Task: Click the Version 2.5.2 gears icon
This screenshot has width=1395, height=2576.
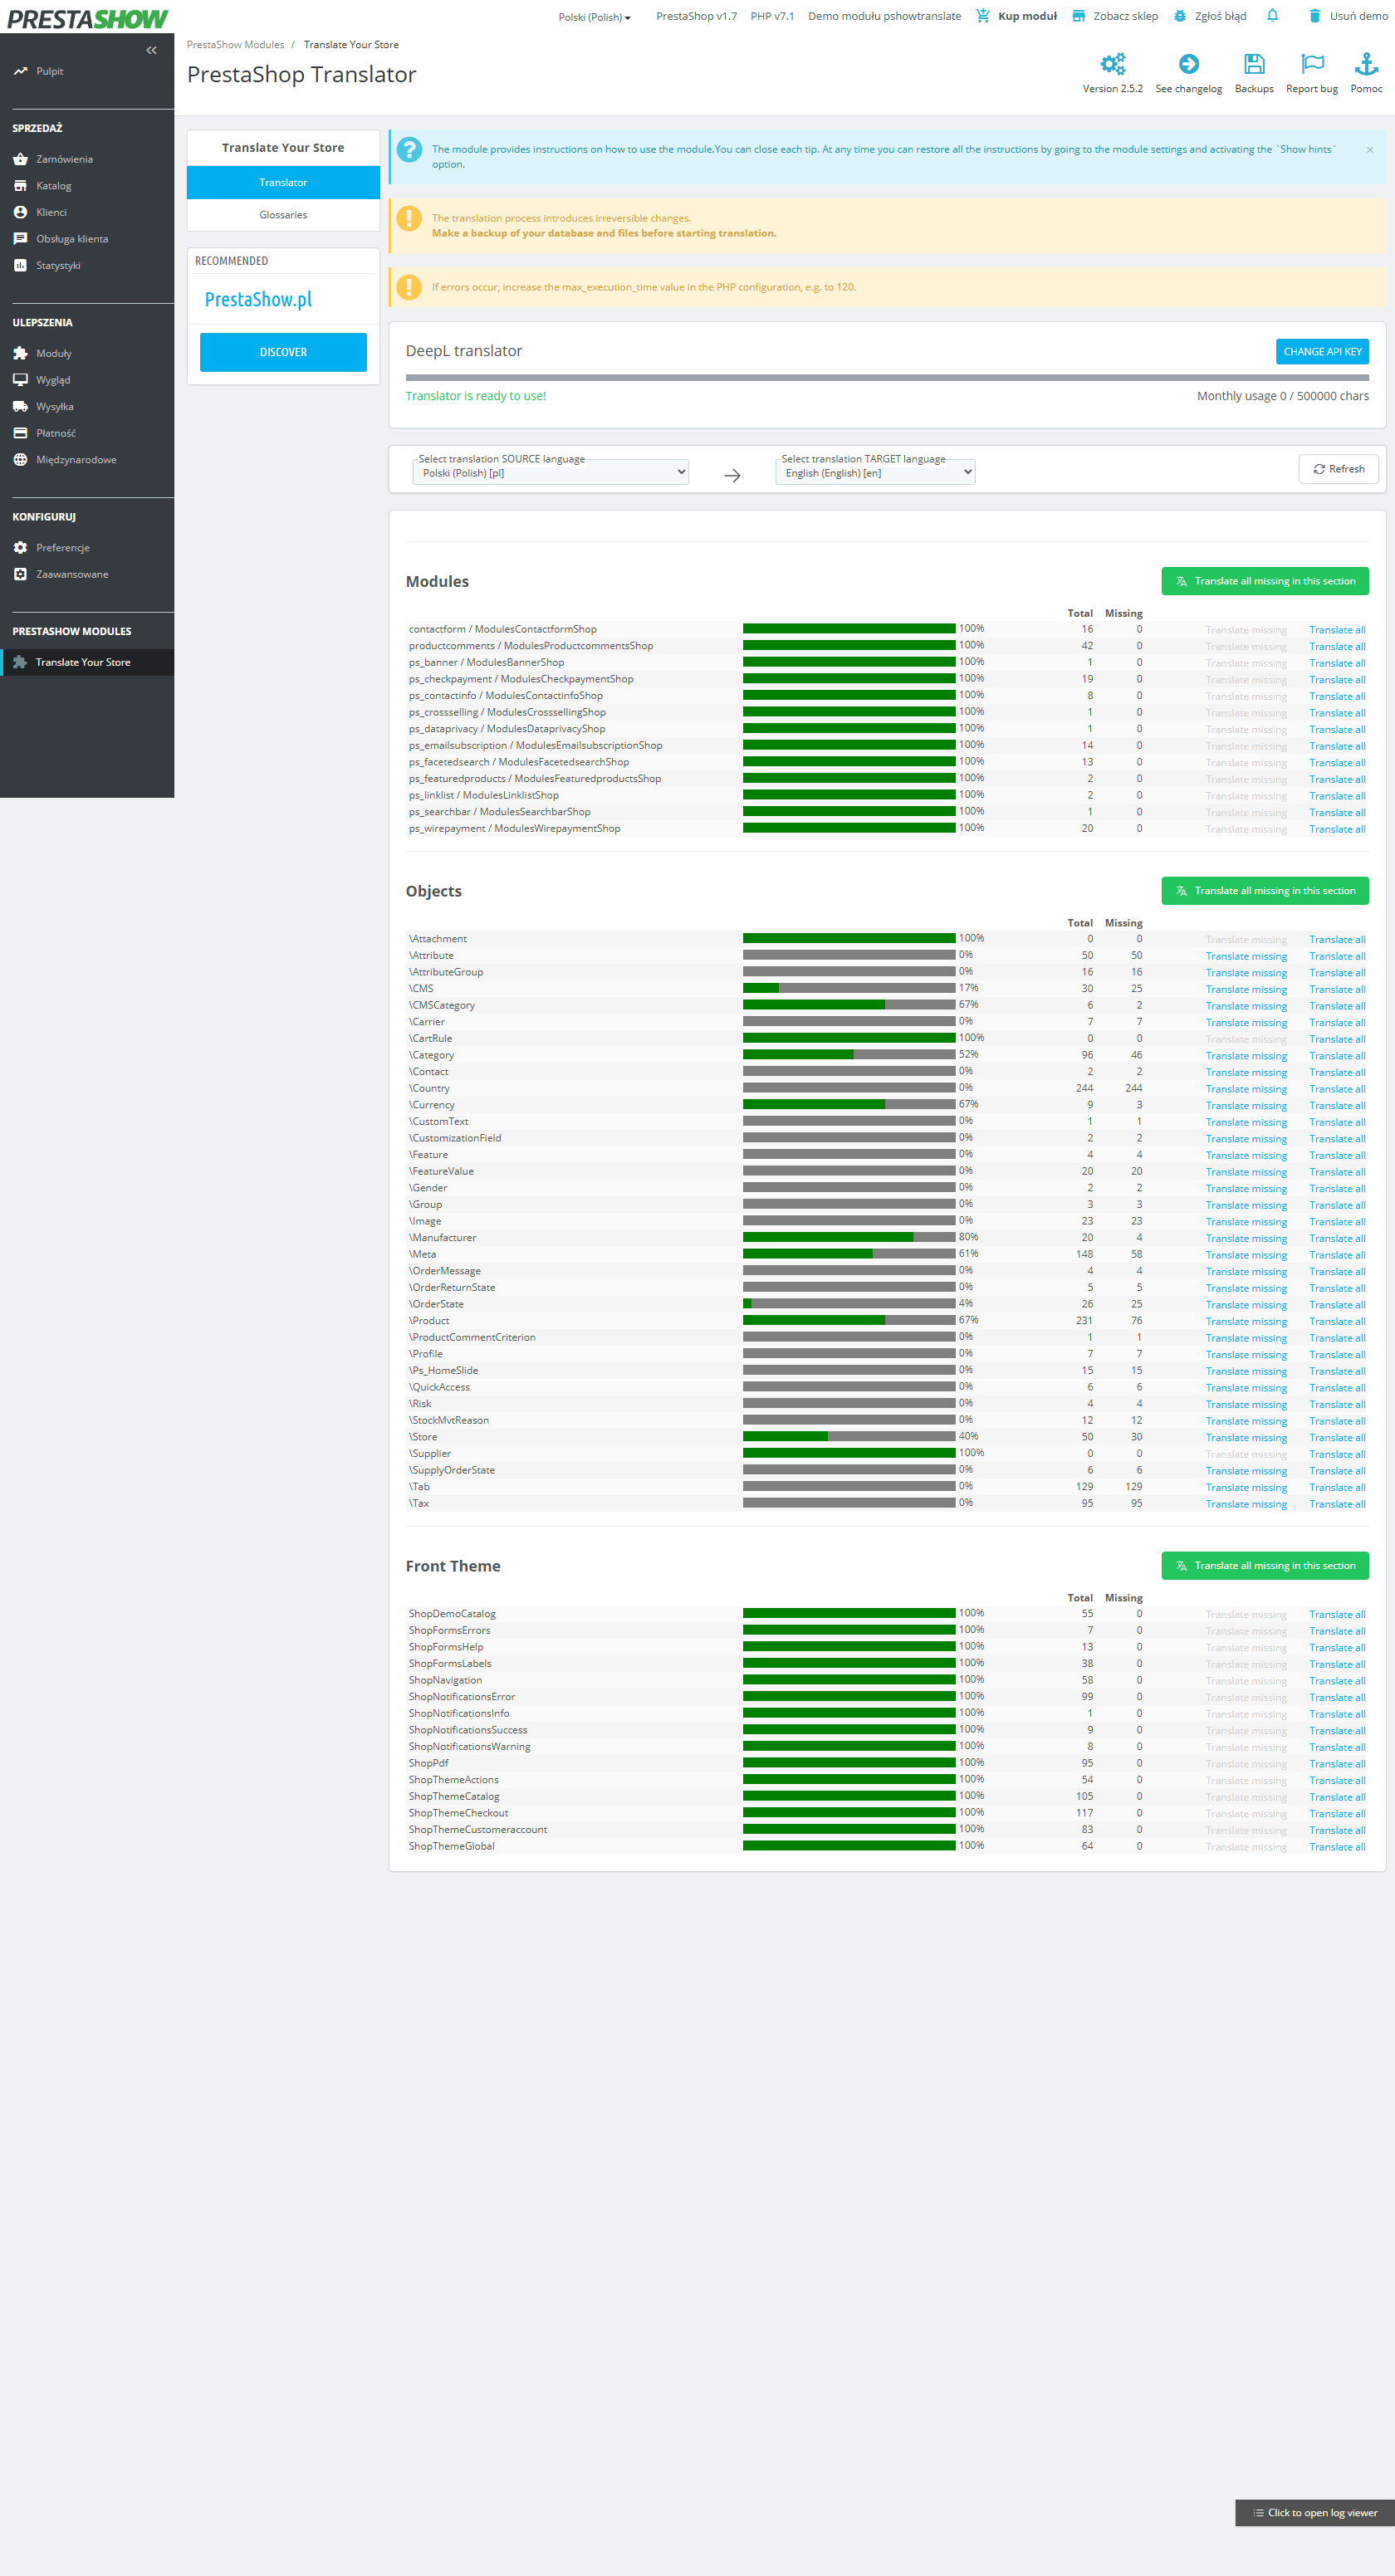Action: (1112, 65)
